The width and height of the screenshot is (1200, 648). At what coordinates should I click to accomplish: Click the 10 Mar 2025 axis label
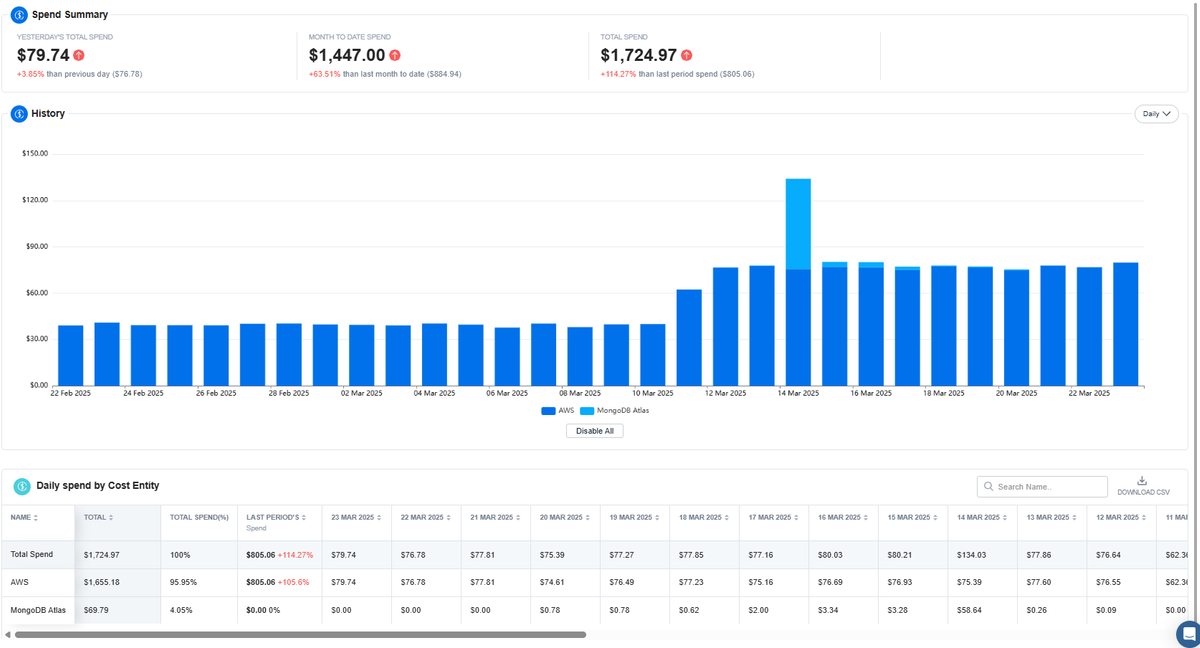653,394
